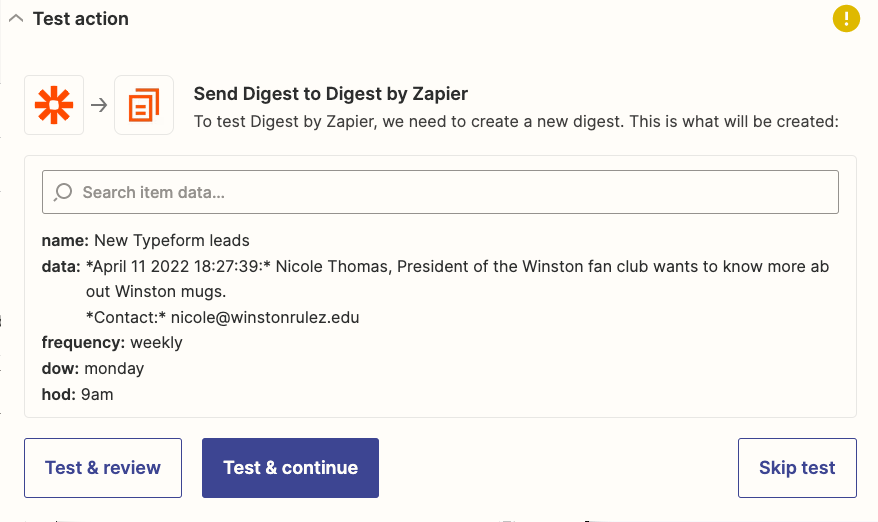878x522 pixels.
Task: Collapse the Test action section chevron
Action: tap(16, 19)
